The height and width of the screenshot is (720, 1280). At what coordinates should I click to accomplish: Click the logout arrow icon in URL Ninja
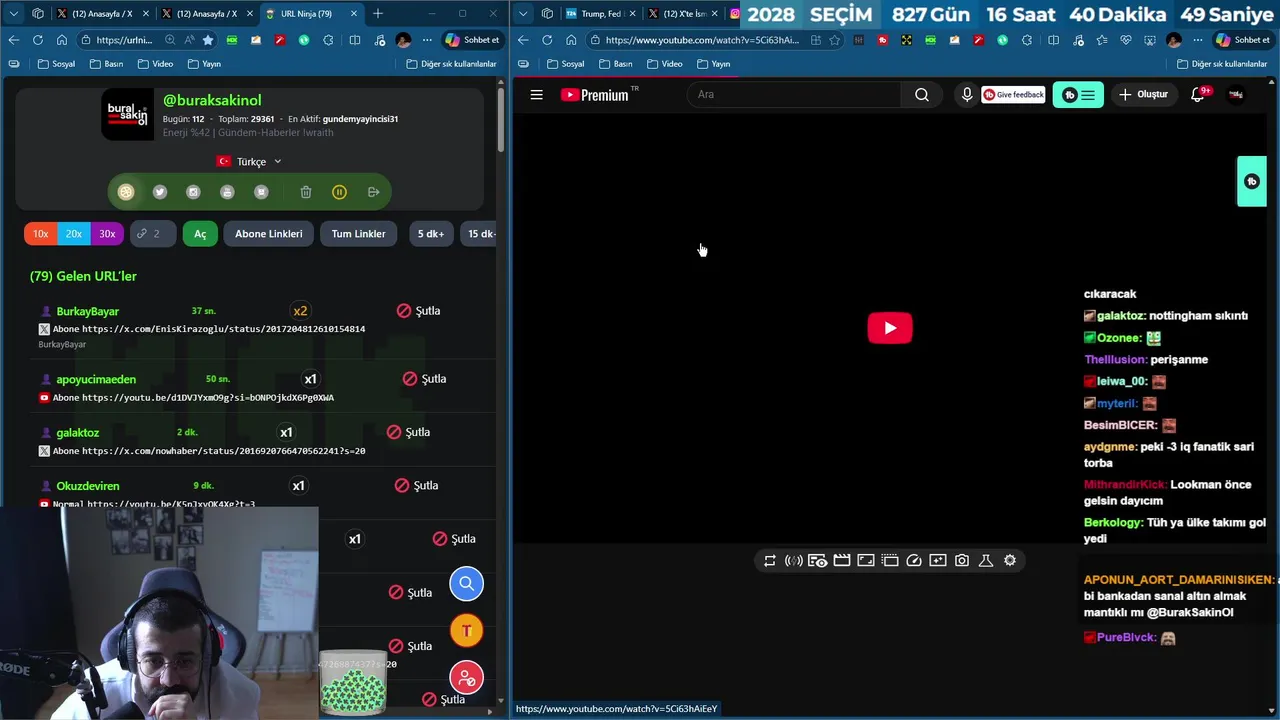tap(373, 192)
